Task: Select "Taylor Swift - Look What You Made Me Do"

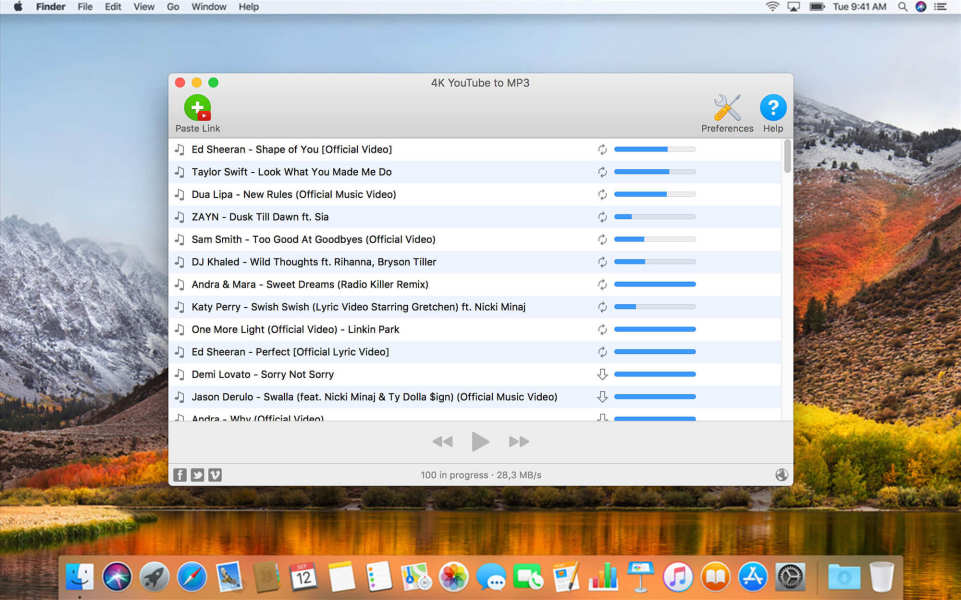Action: [x=292, y=172]
